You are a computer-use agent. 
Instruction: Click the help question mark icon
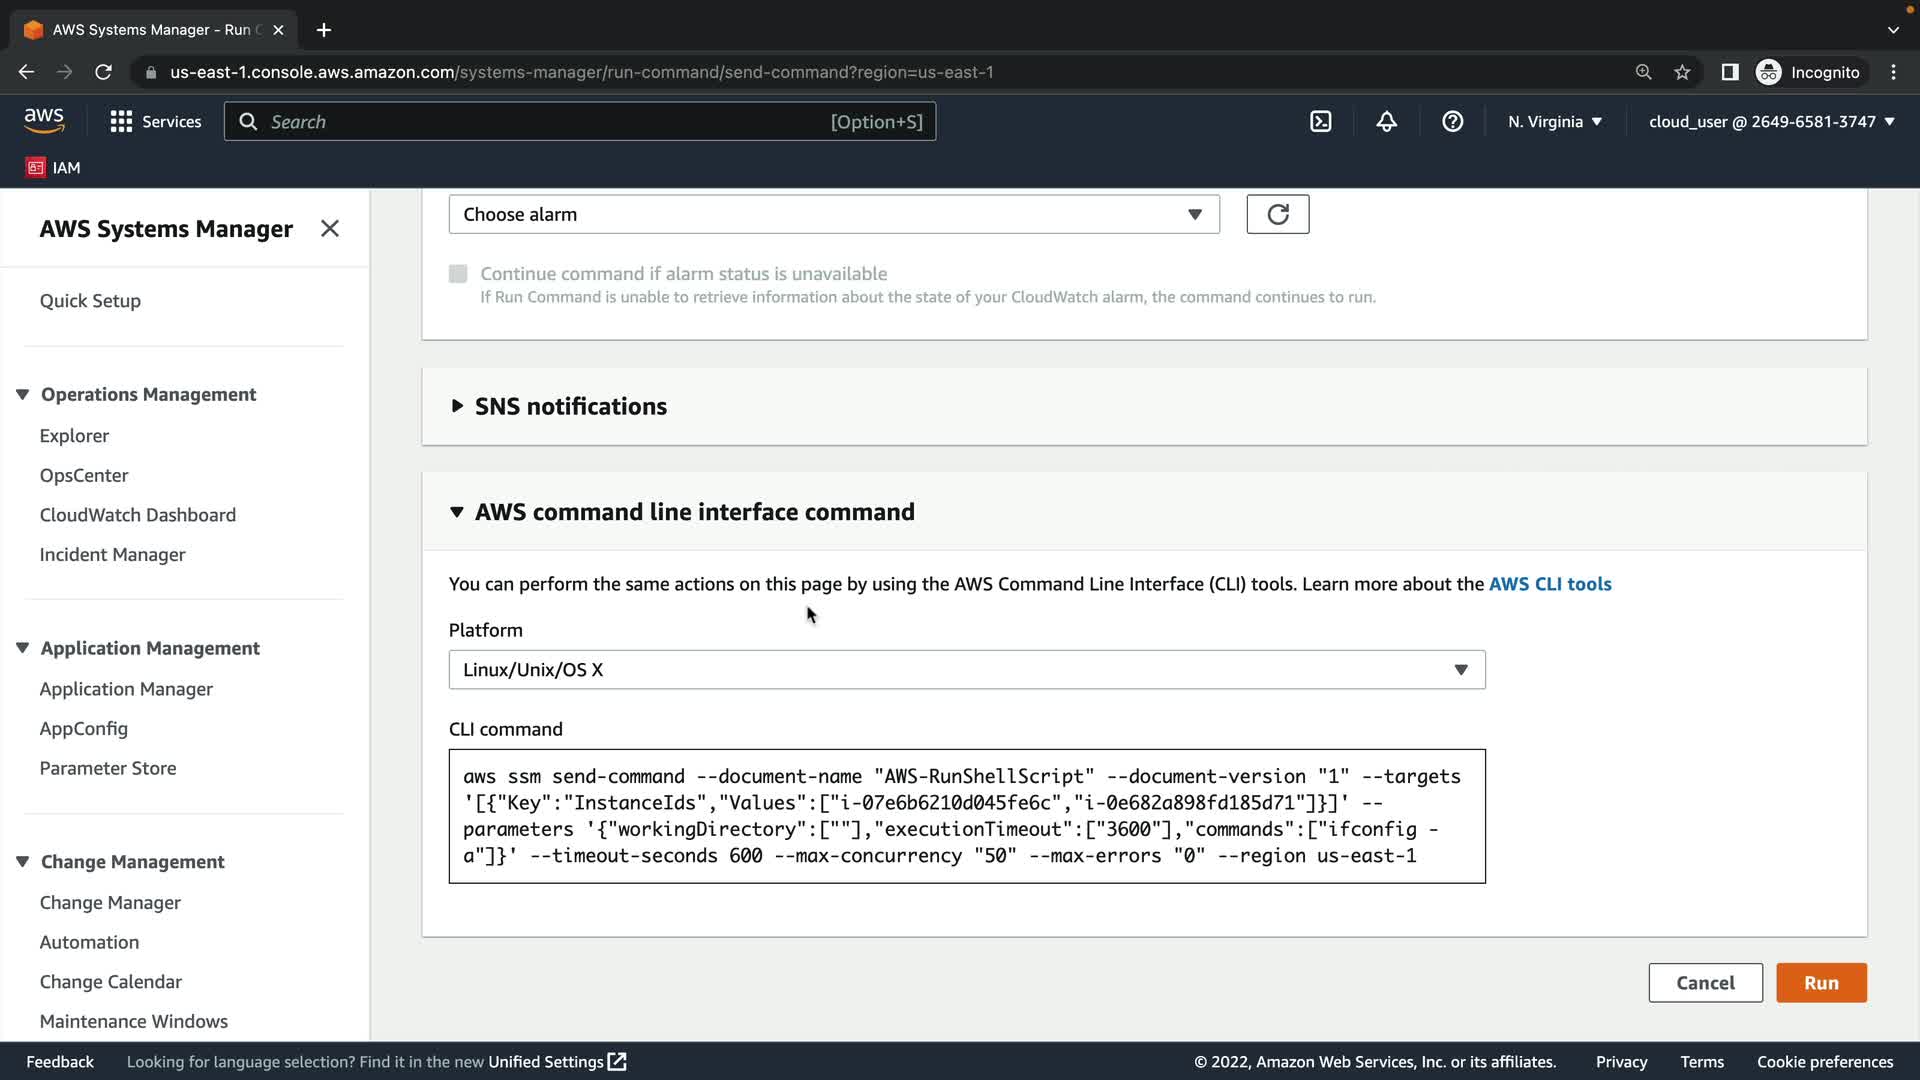[1452, 122]
